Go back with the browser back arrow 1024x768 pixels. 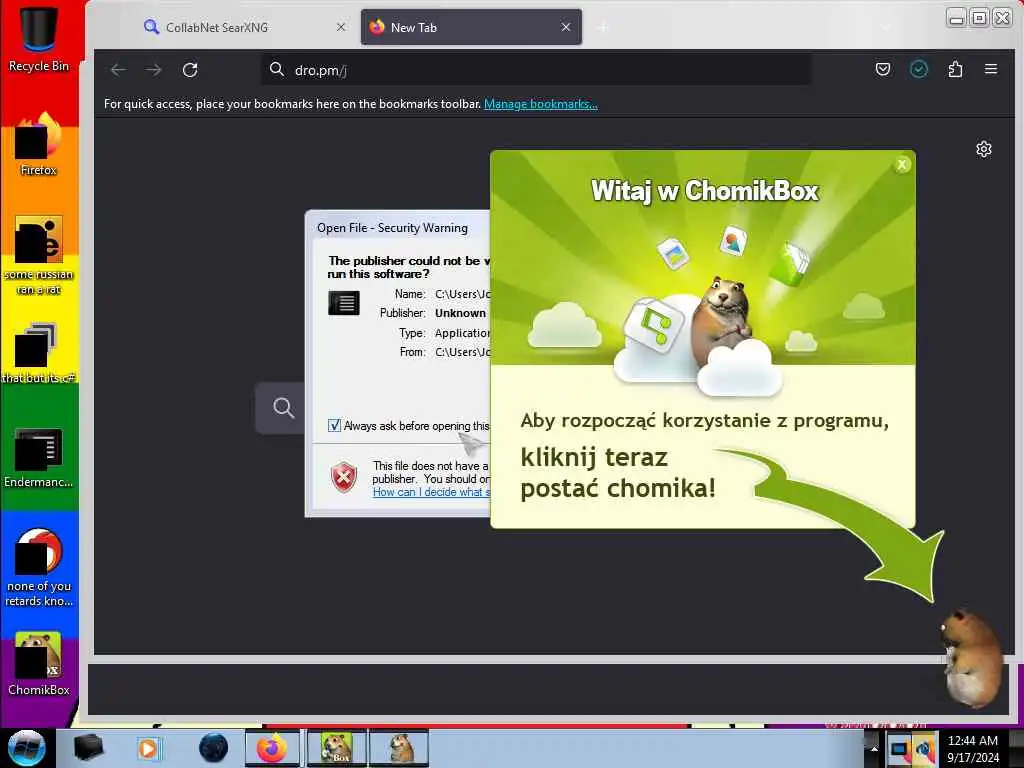(118, 70)
